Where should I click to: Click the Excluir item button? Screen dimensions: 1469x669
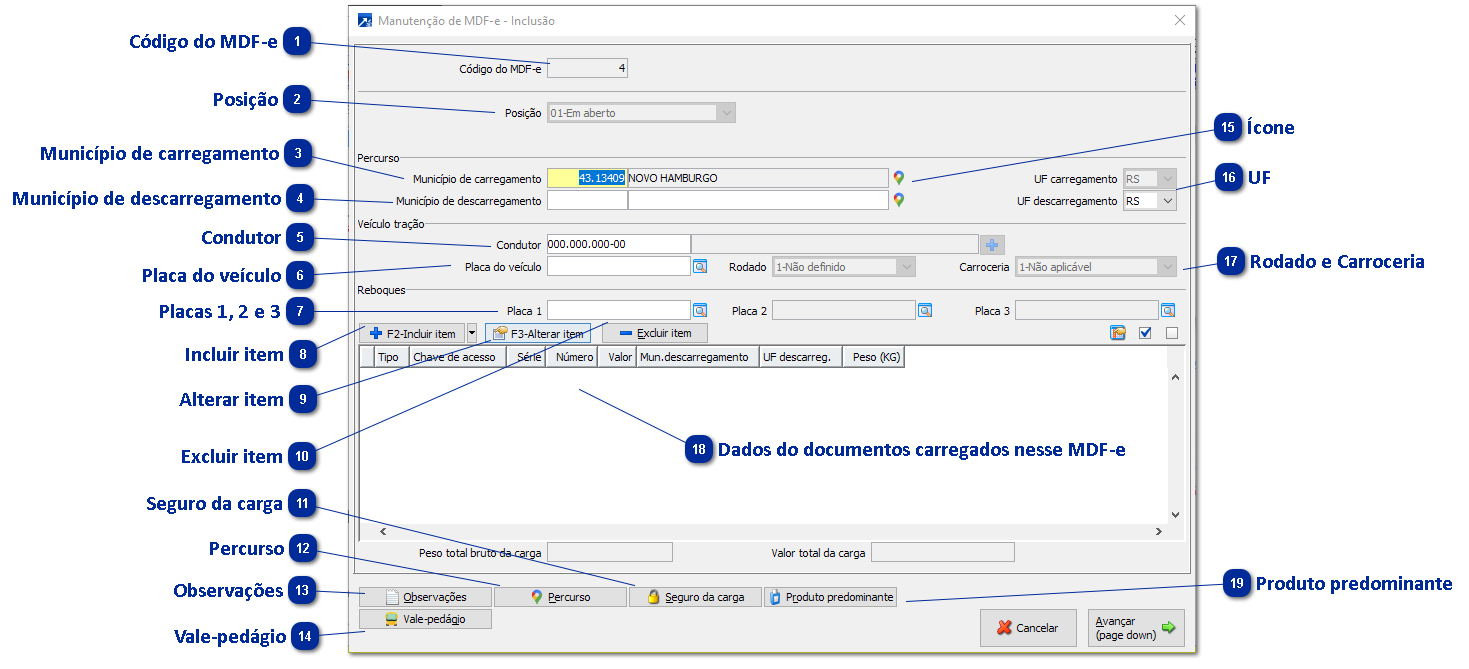pyautogui.click(x=654, y=333)
